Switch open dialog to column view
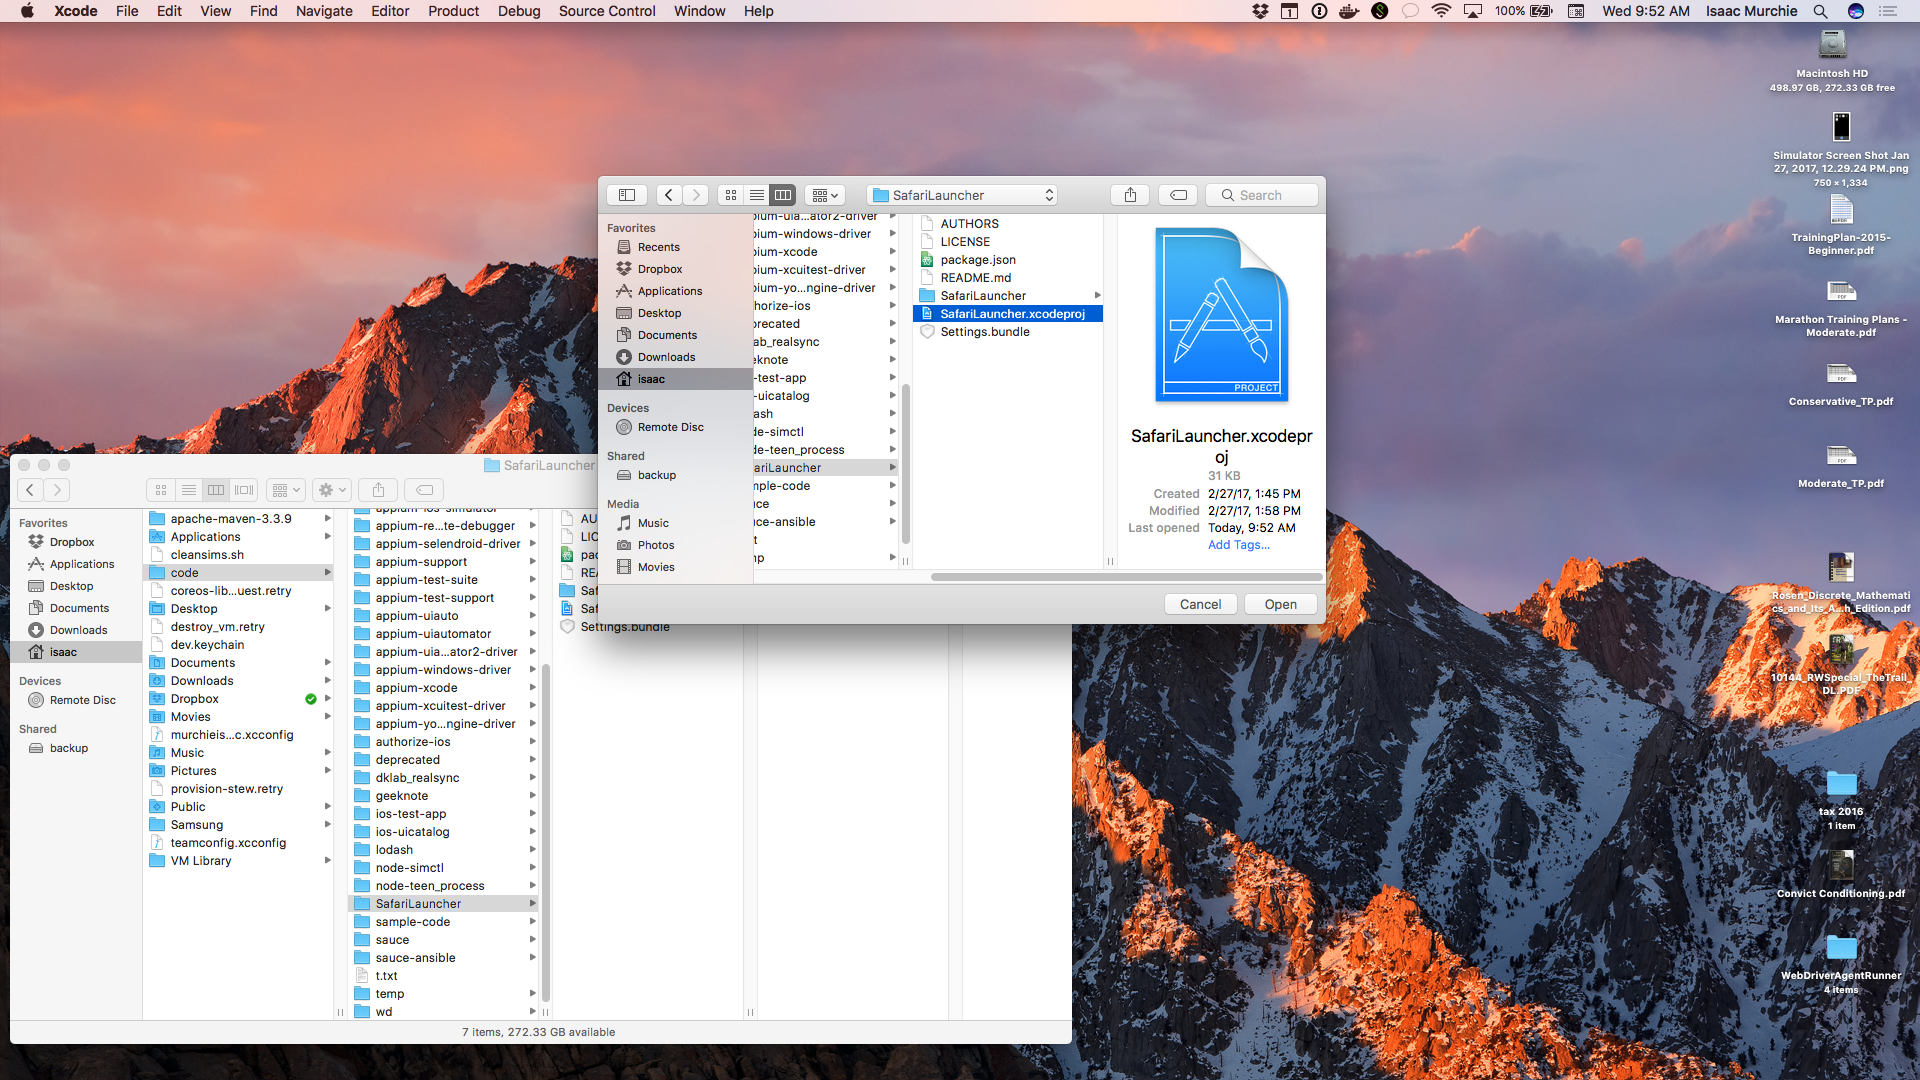Image resolution: width=1920 pixels, height=1080 pixels. [x=783, y=195]
